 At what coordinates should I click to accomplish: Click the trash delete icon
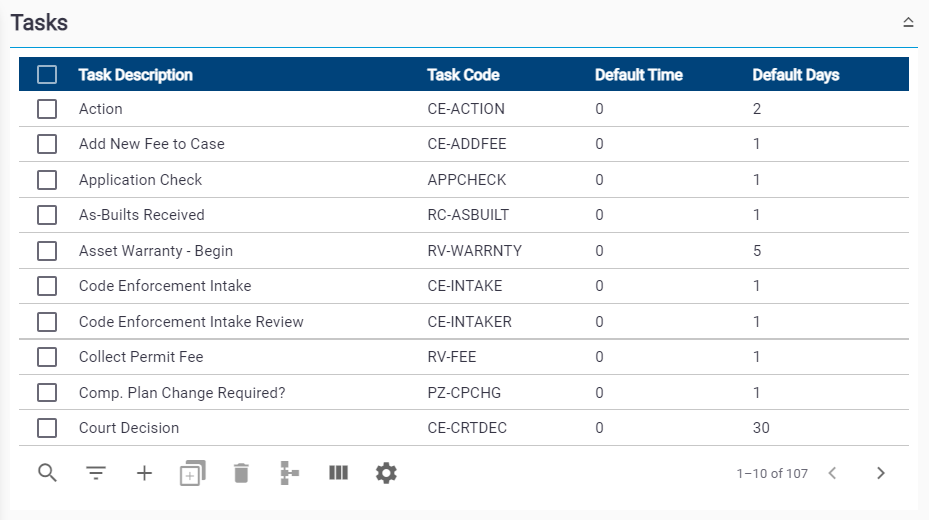click(x=241, y=473)
